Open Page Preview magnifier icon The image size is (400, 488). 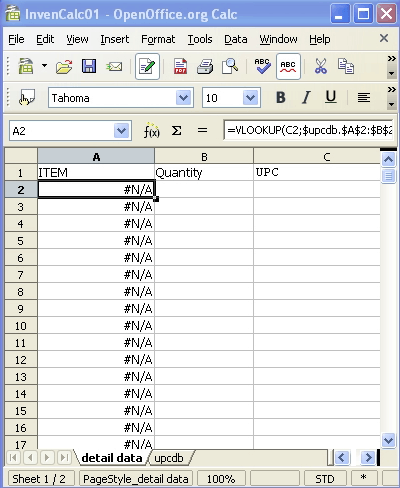tap(230, 66)
